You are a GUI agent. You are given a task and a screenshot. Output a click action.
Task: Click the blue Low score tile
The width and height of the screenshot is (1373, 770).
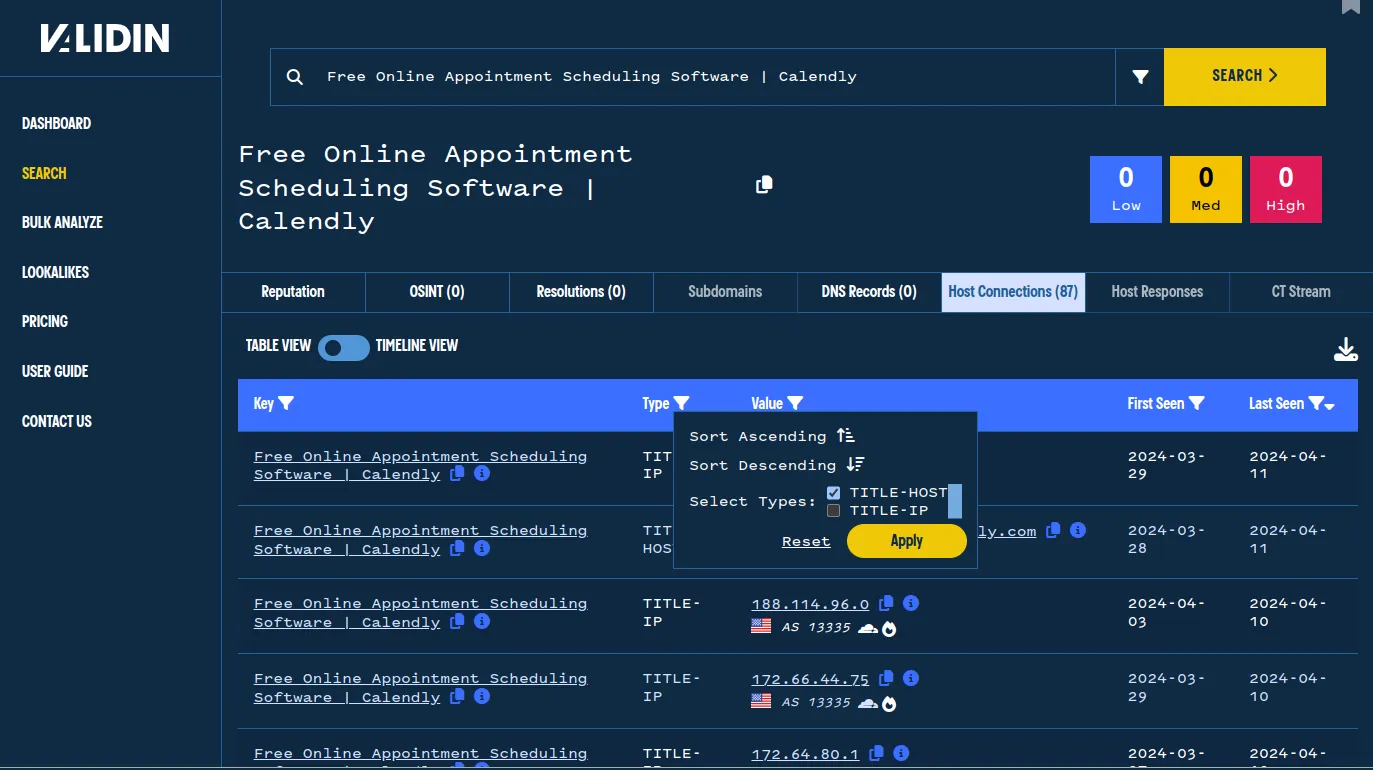pos(1126,189)
